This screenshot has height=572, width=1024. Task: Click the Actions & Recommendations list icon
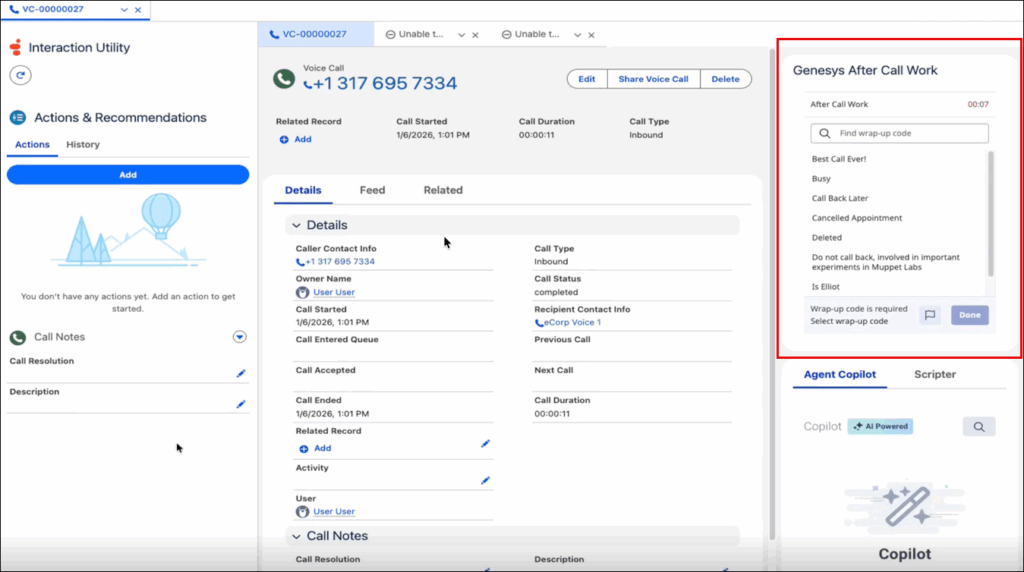click(18, 118)
